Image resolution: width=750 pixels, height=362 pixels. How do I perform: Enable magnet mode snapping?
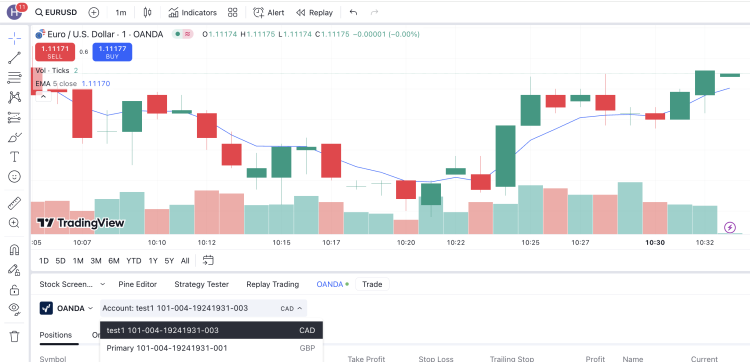tap(14, 250)
